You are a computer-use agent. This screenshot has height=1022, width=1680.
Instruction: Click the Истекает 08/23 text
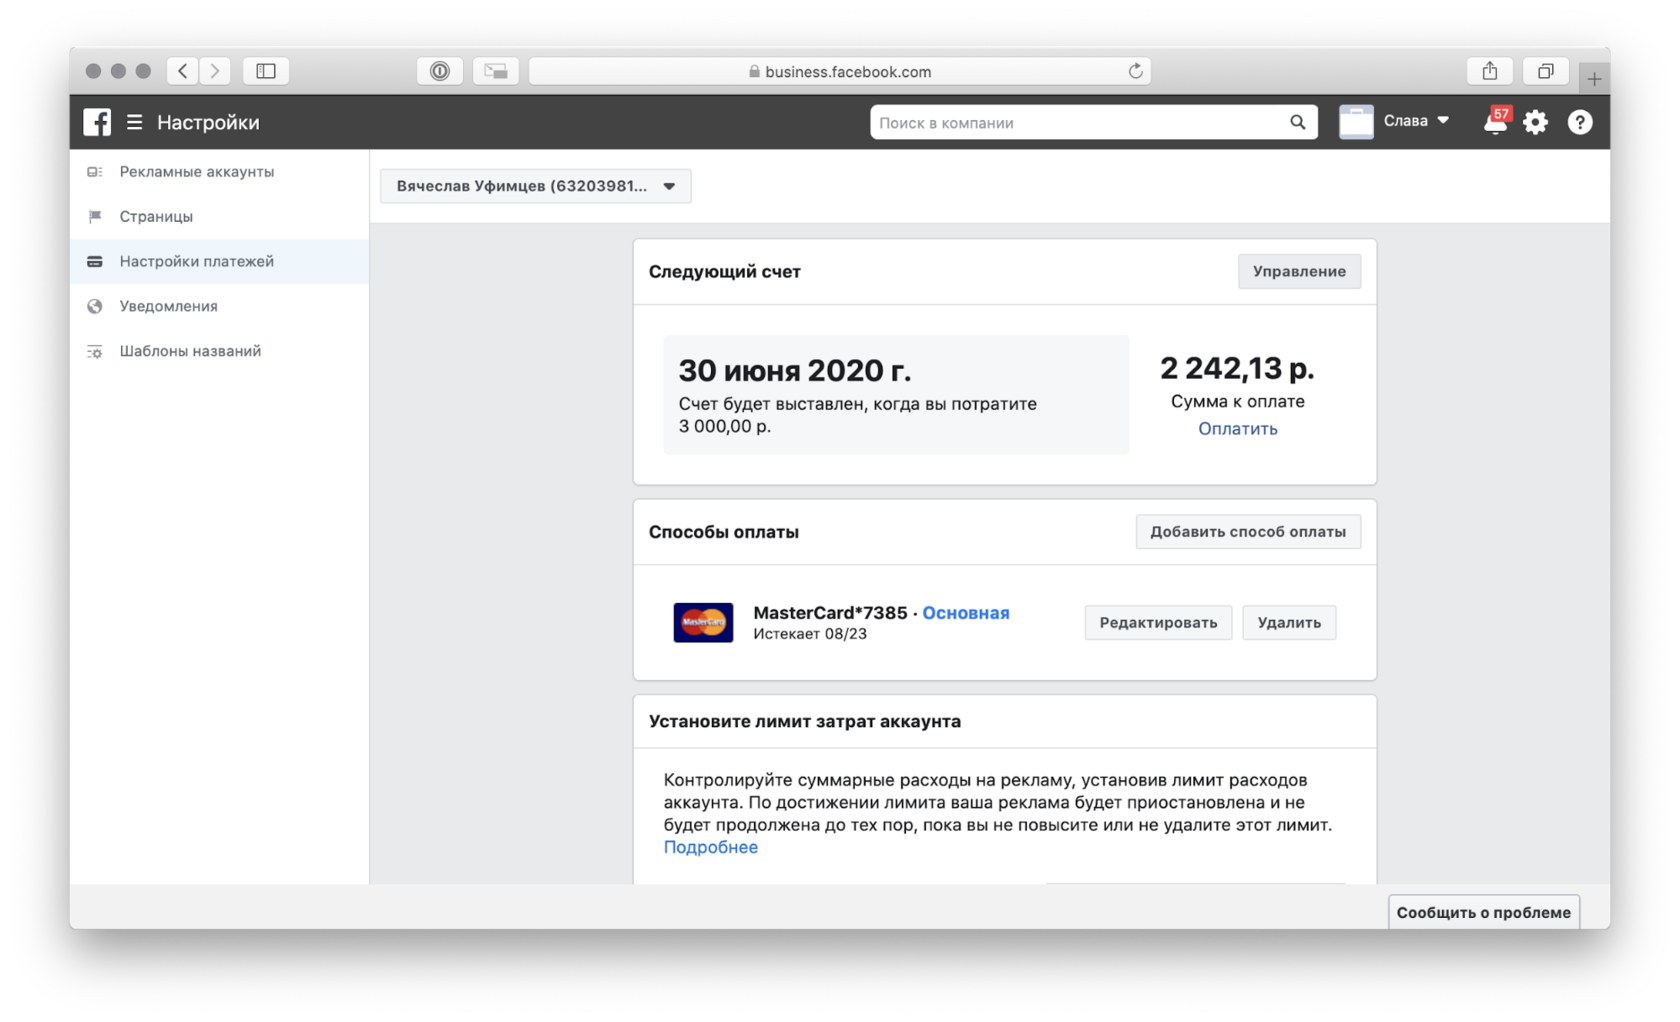[x=810, y=634]
